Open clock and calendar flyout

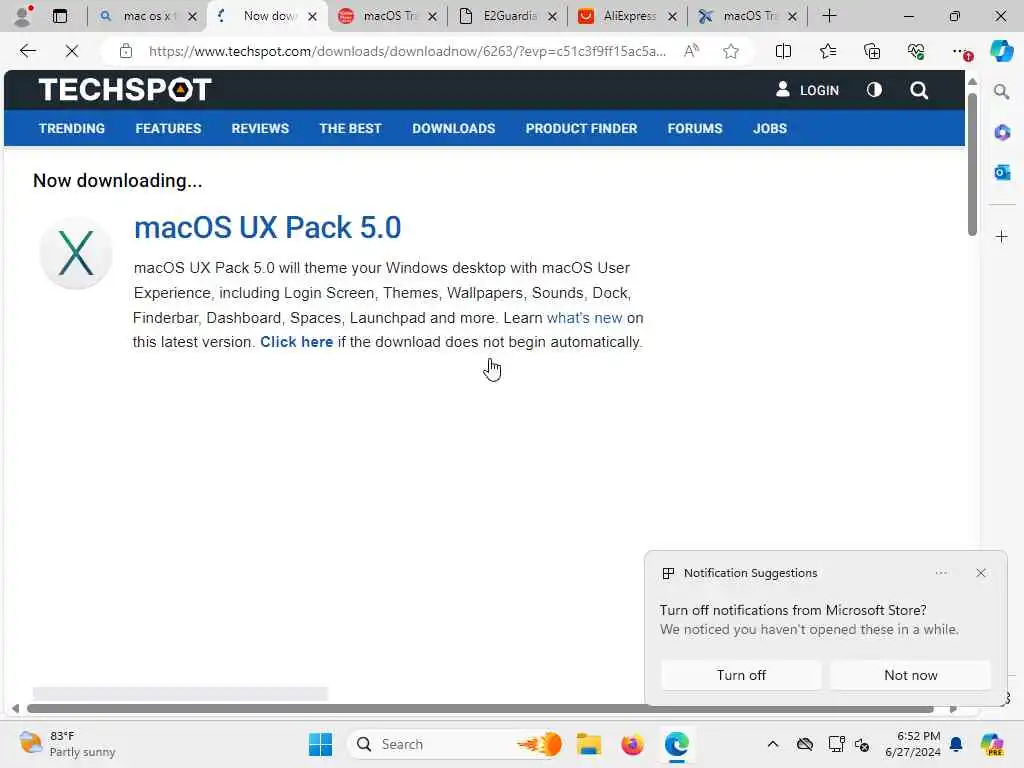pos(912,744)
